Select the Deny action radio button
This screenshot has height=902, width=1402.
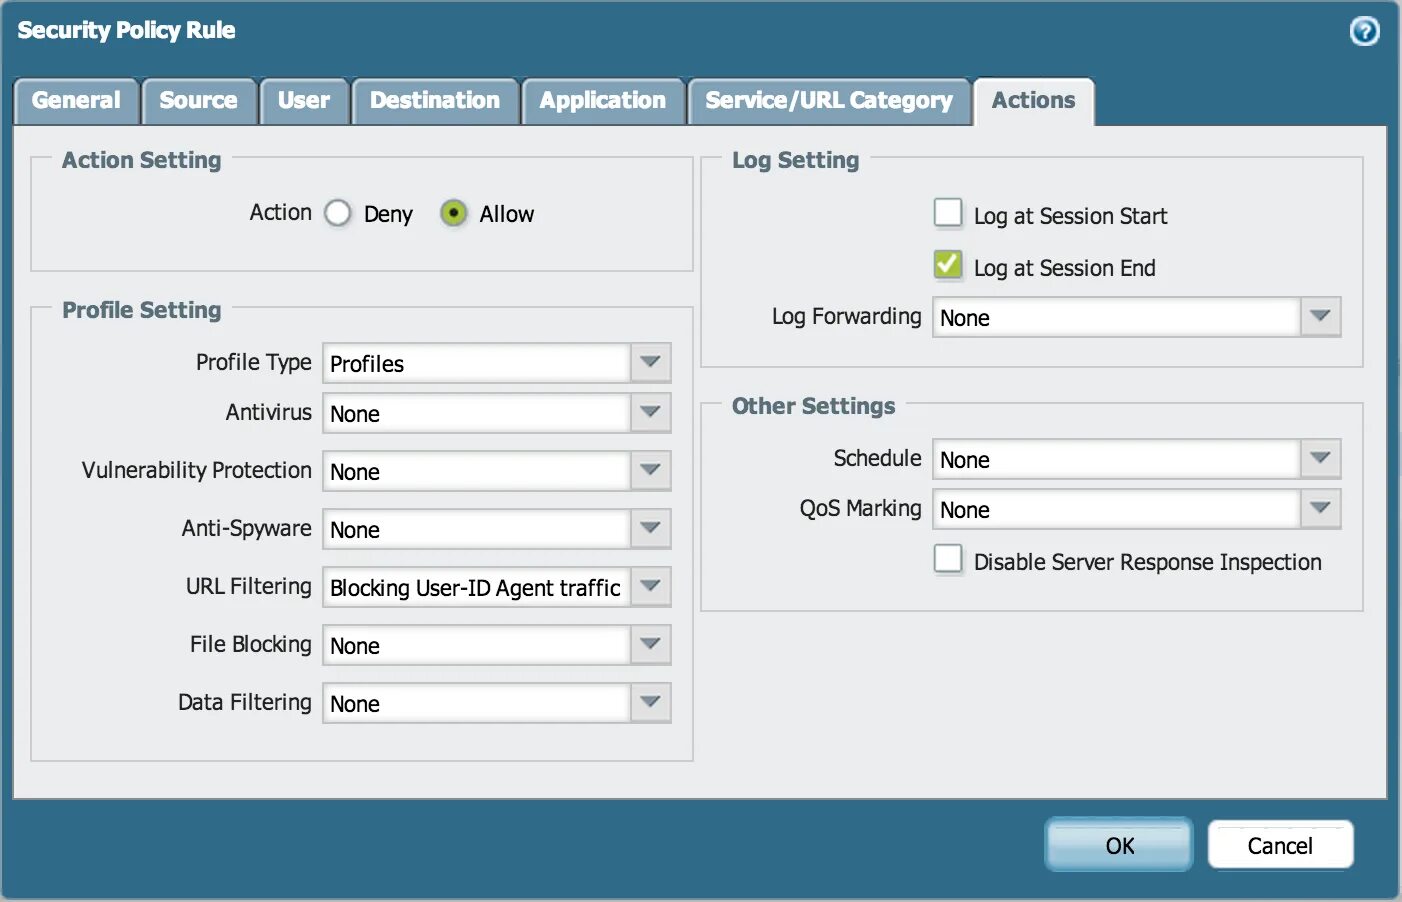click(338, 213)
